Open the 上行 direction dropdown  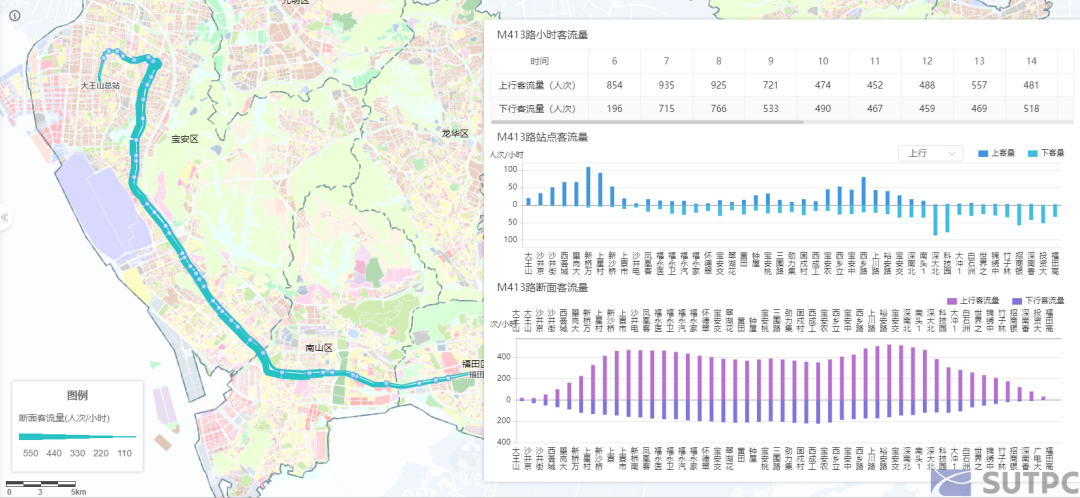[931, 153]
